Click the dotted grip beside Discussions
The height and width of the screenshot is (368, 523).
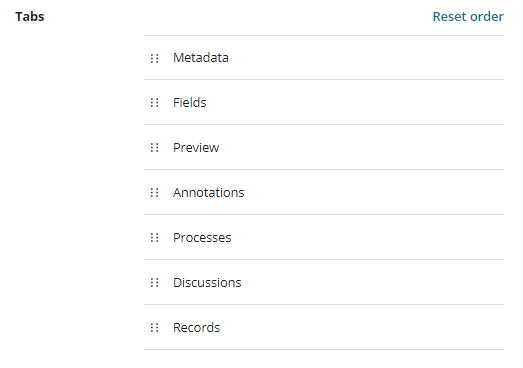(x=154, y=283)
